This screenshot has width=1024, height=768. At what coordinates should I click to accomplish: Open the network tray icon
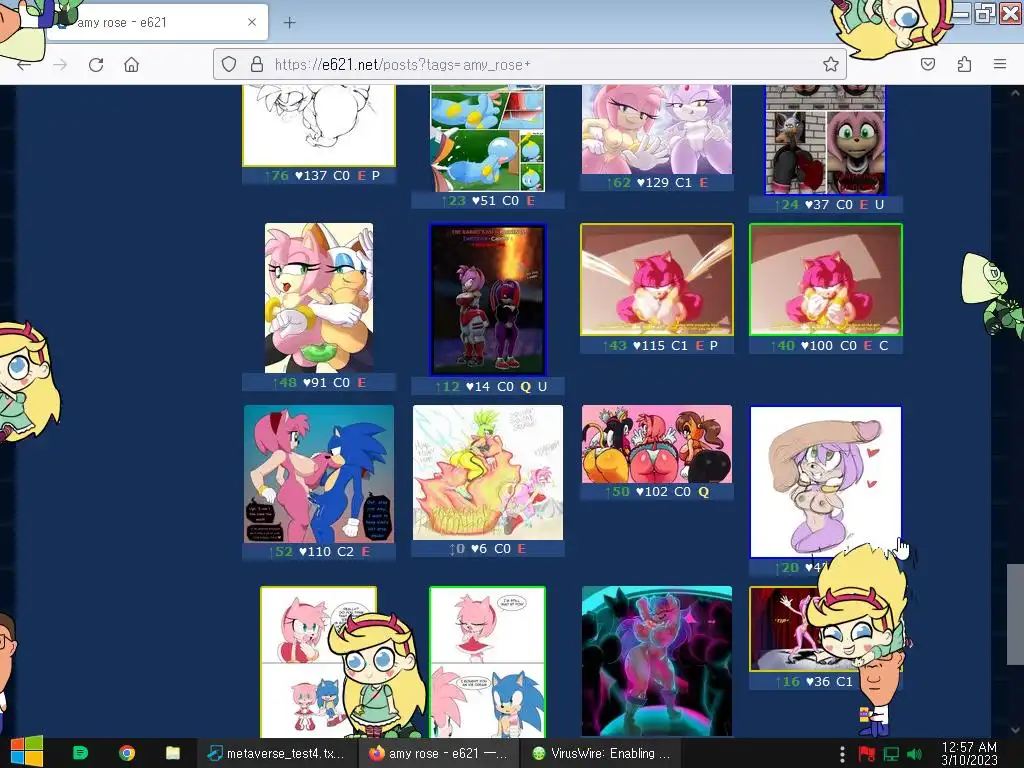point(891,754)
